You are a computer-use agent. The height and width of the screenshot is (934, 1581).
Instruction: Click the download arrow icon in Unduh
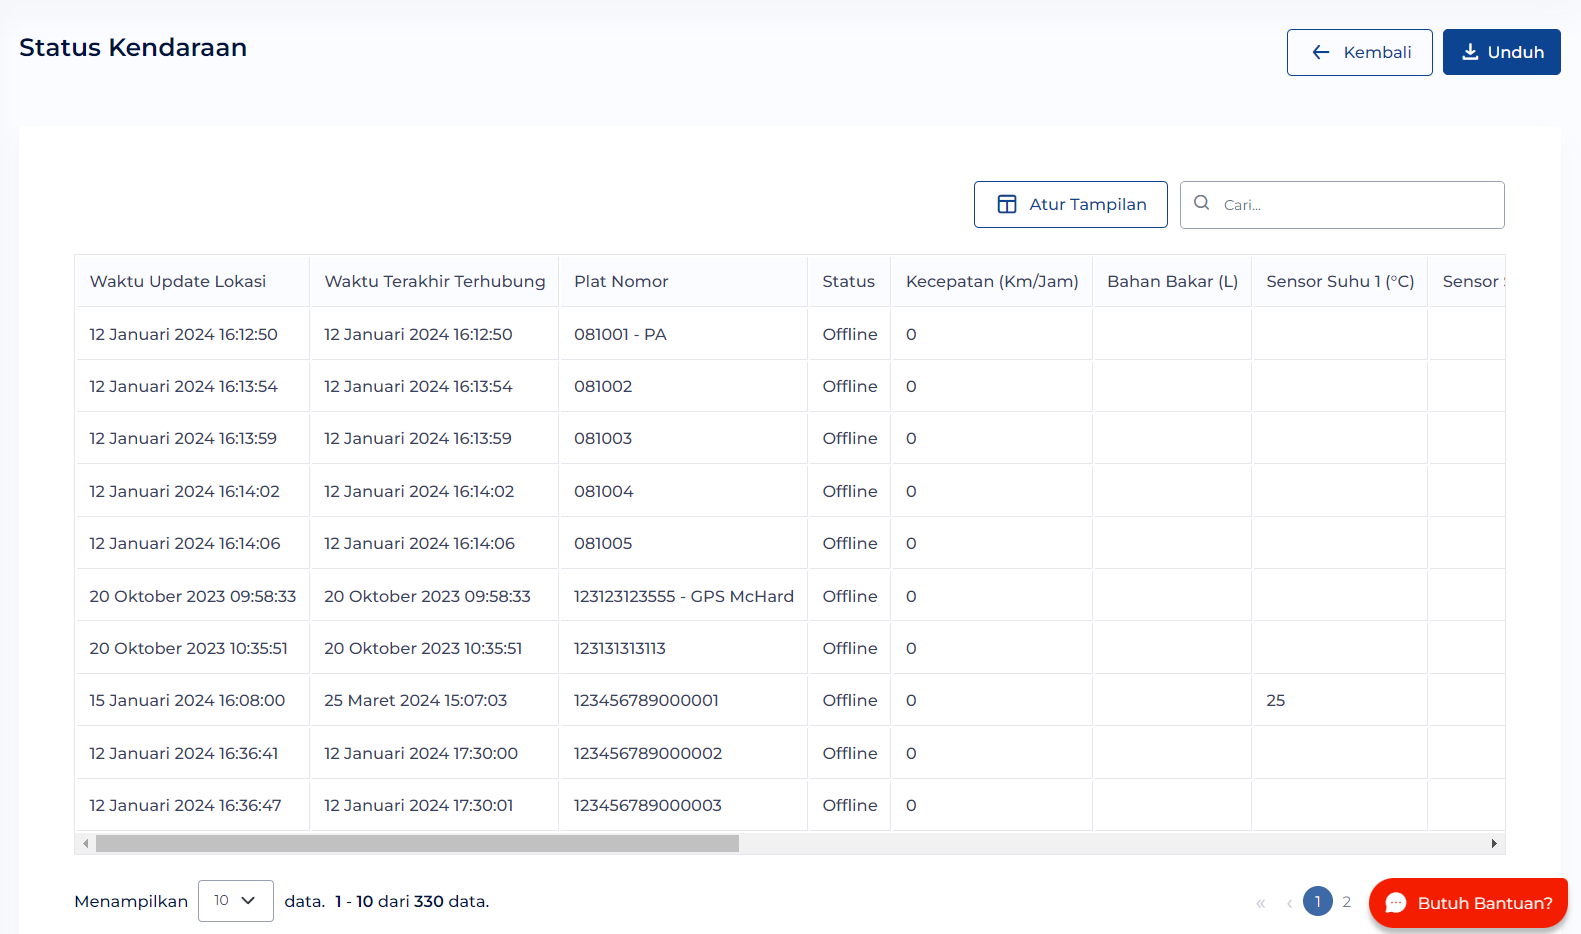(x=1470, y=52)
